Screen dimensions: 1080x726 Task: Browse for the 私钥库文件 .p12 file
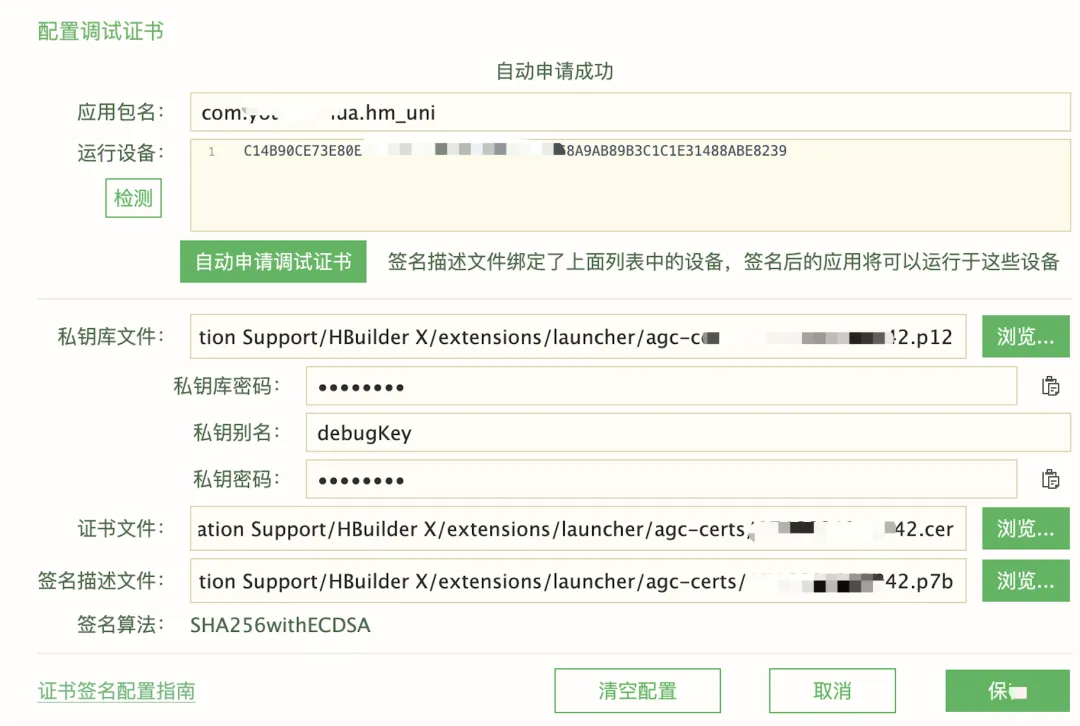pyautogui.click(x=1025, y=337)
